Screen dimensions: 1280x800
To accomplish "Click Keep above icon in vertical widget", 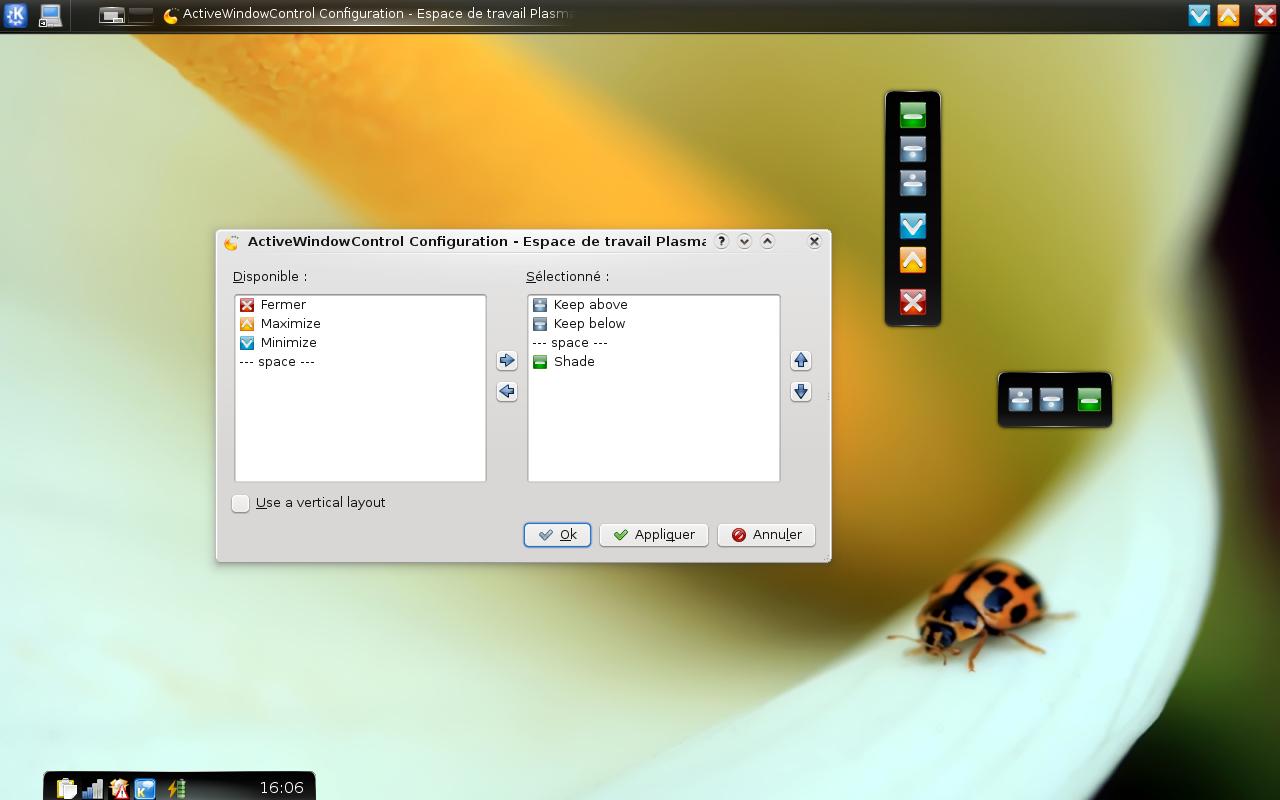I will (912, 182).
